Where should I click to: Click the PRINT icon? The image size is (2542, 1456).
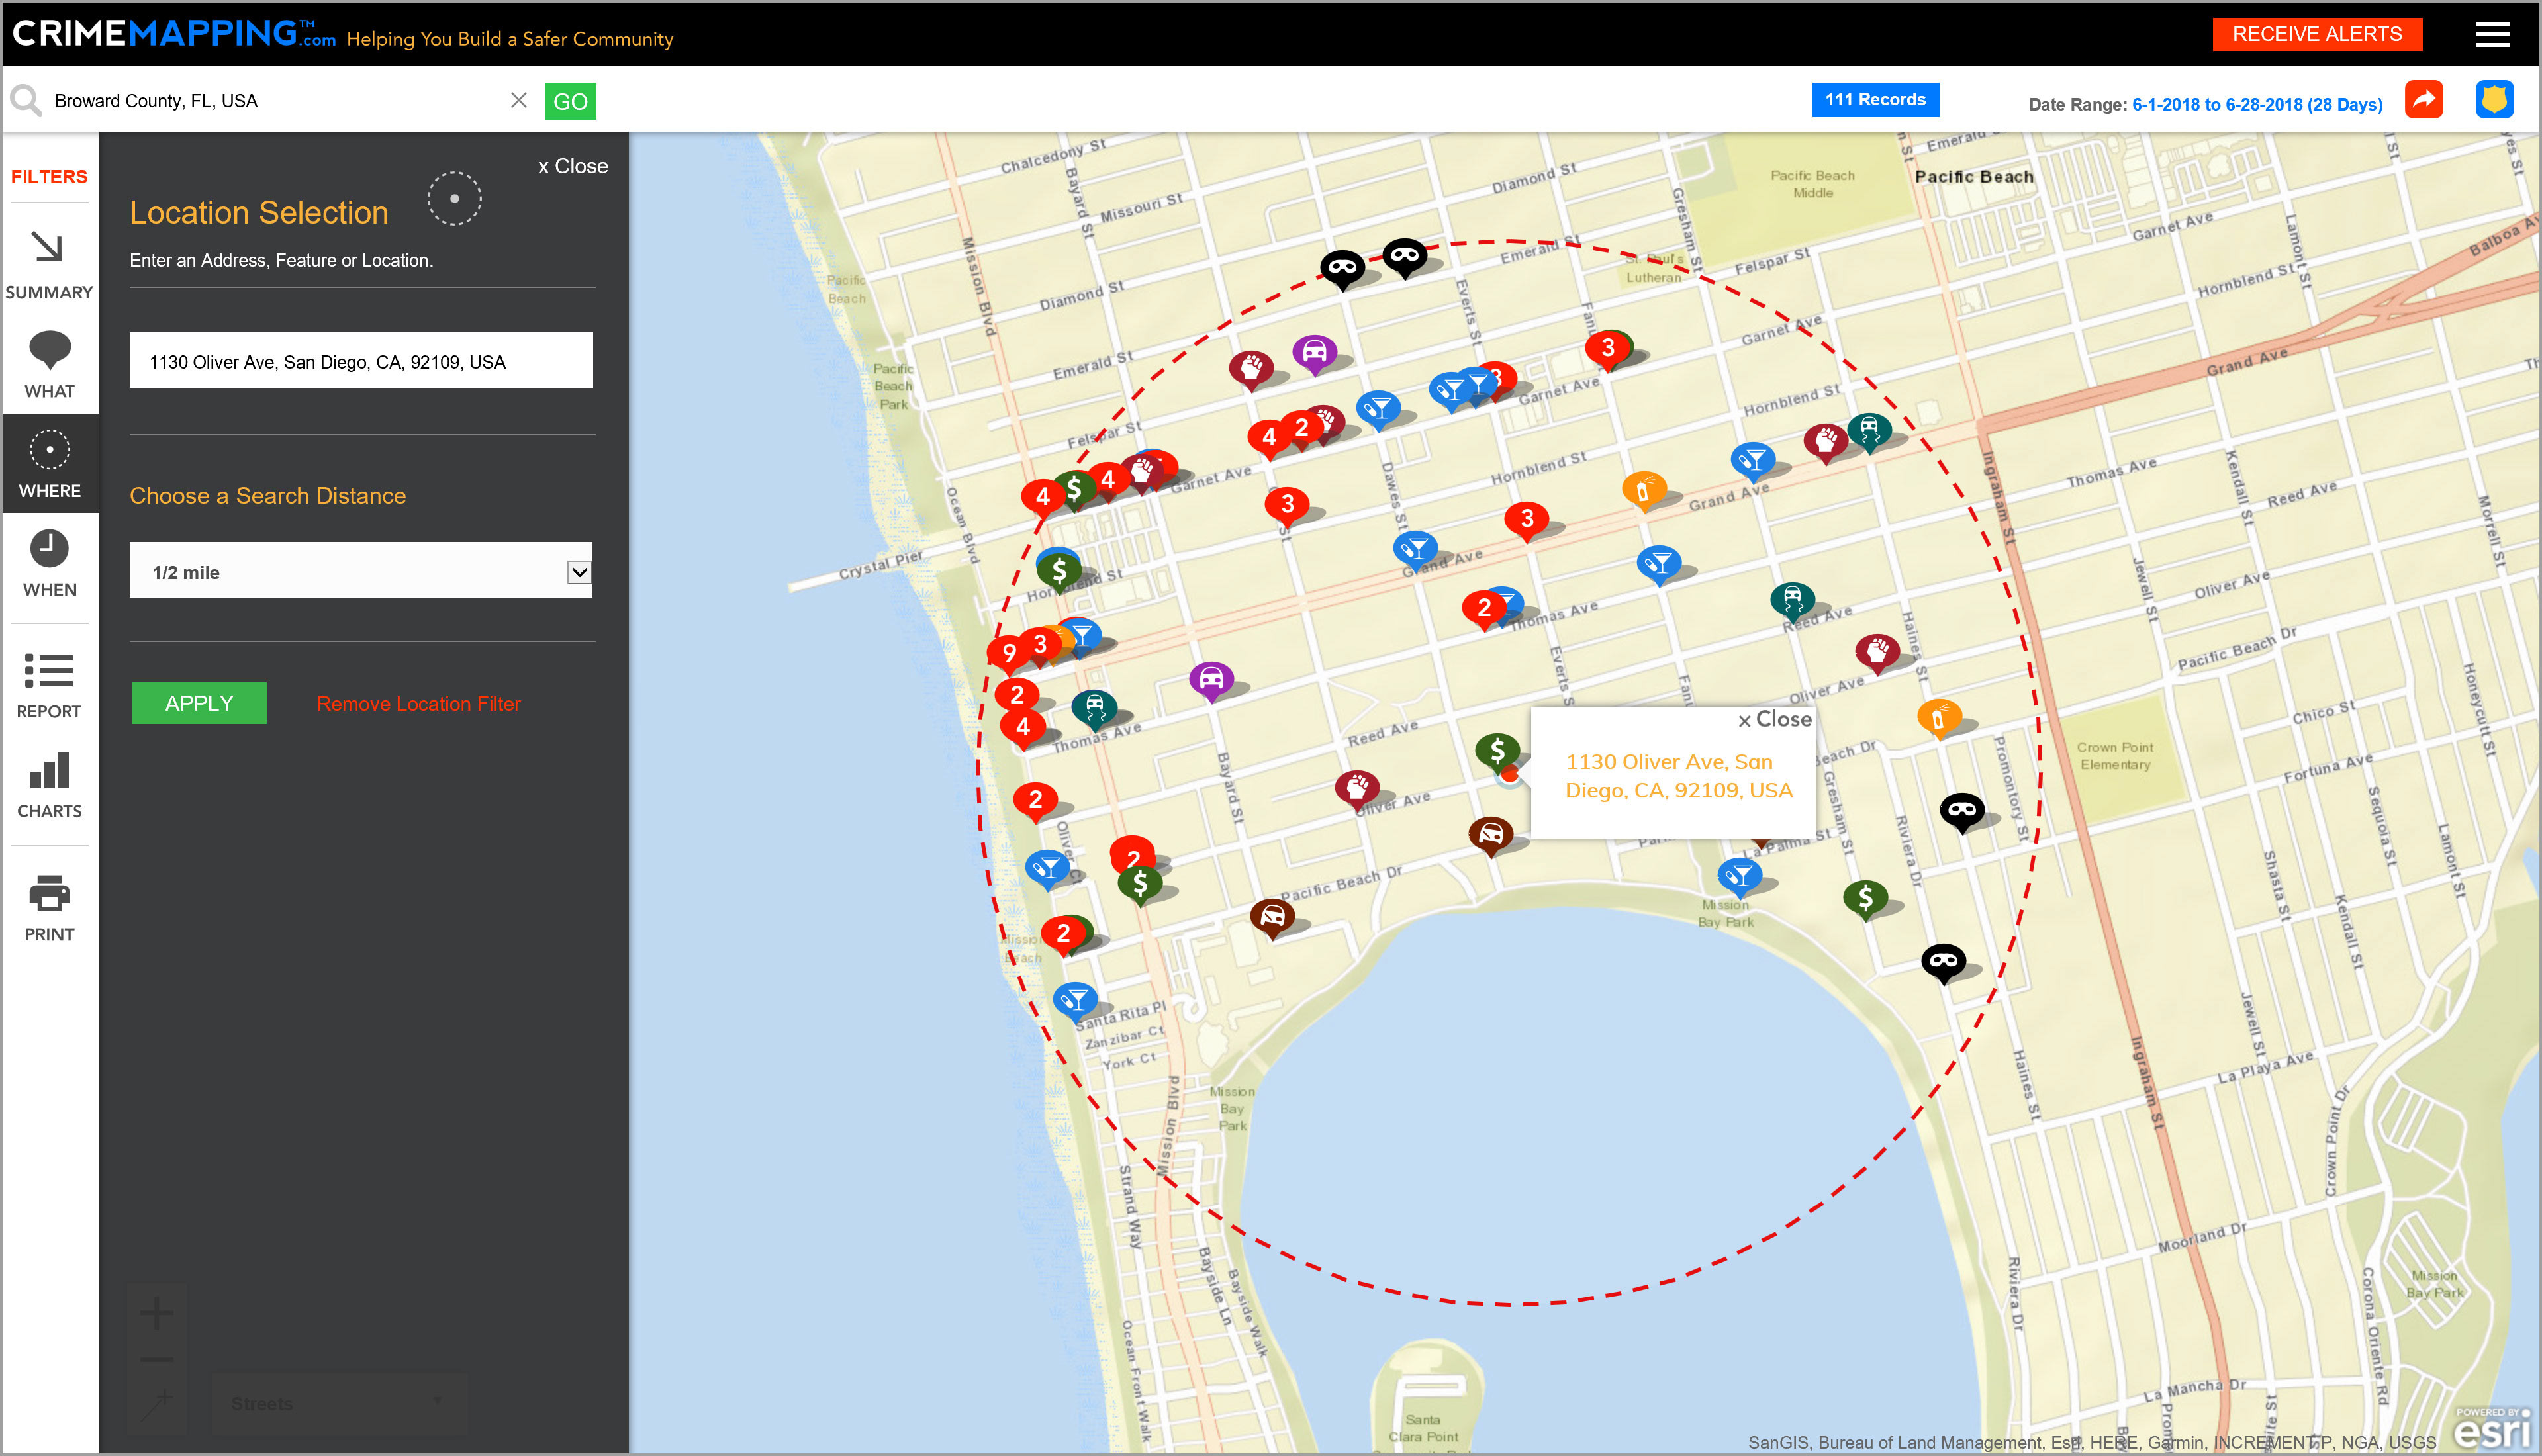tap(49, 909)
